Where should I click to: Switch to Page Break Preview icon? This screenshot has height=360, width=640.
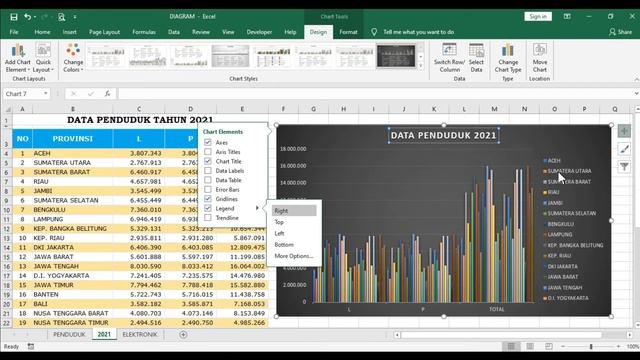tap(549, 347)
